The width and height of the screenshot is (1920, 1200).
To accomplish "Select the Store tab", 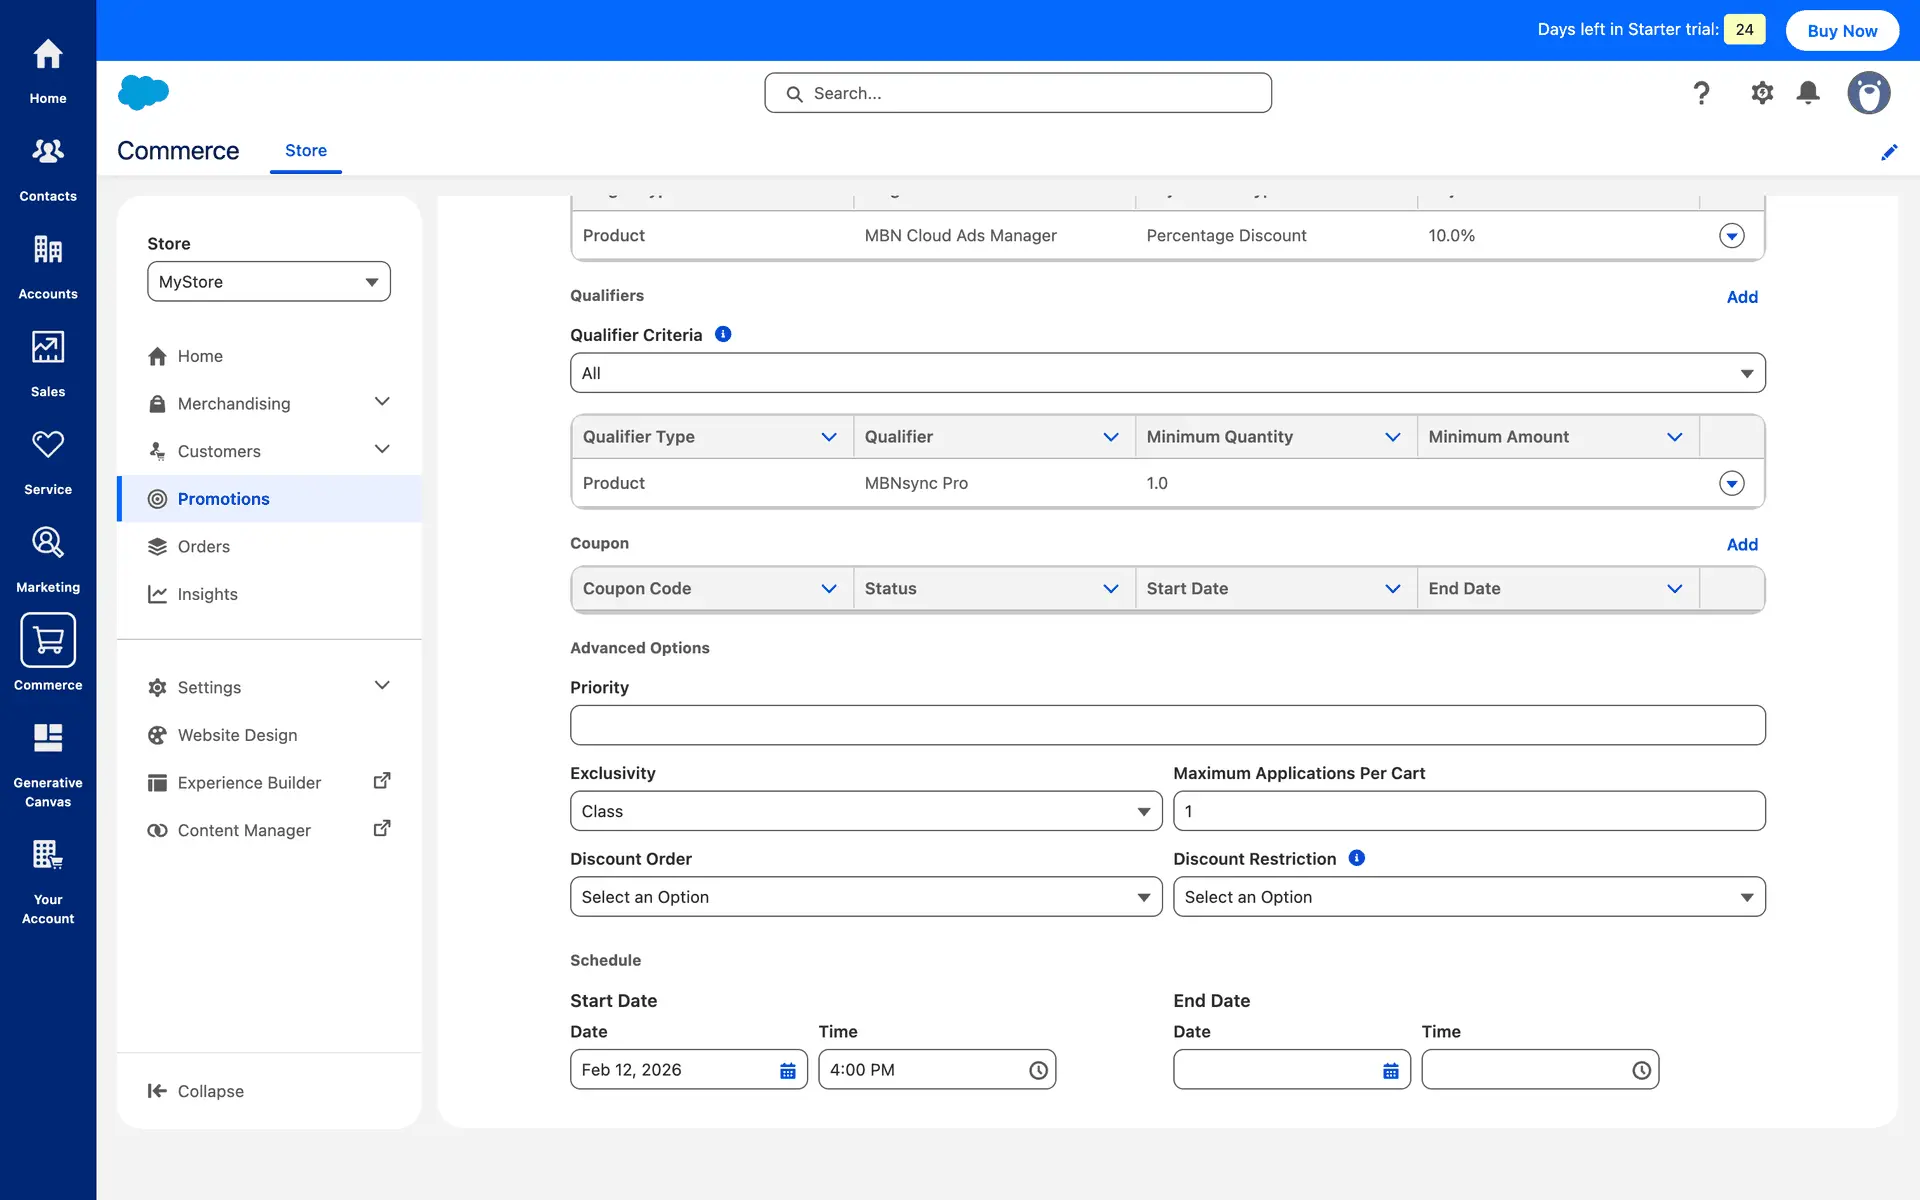I will pyautogui.click(x=305, y=150).
